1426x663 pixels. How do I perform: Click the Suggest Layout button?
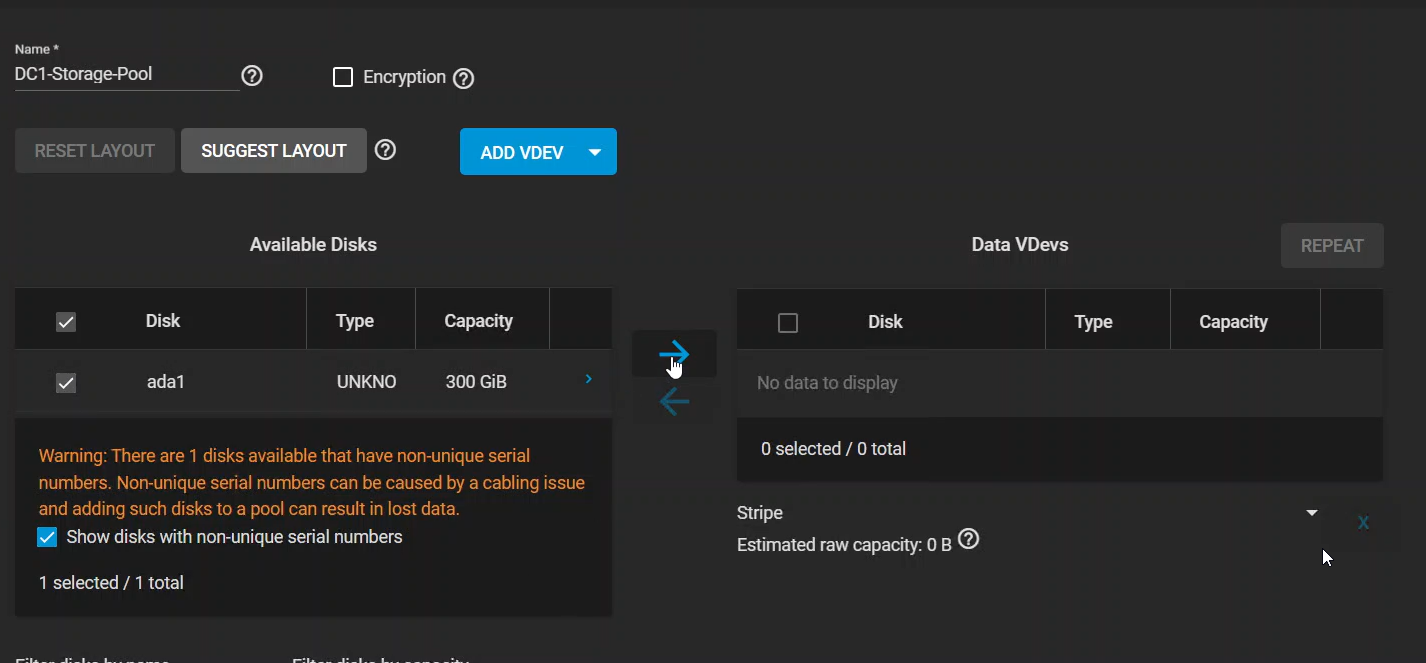273,151
